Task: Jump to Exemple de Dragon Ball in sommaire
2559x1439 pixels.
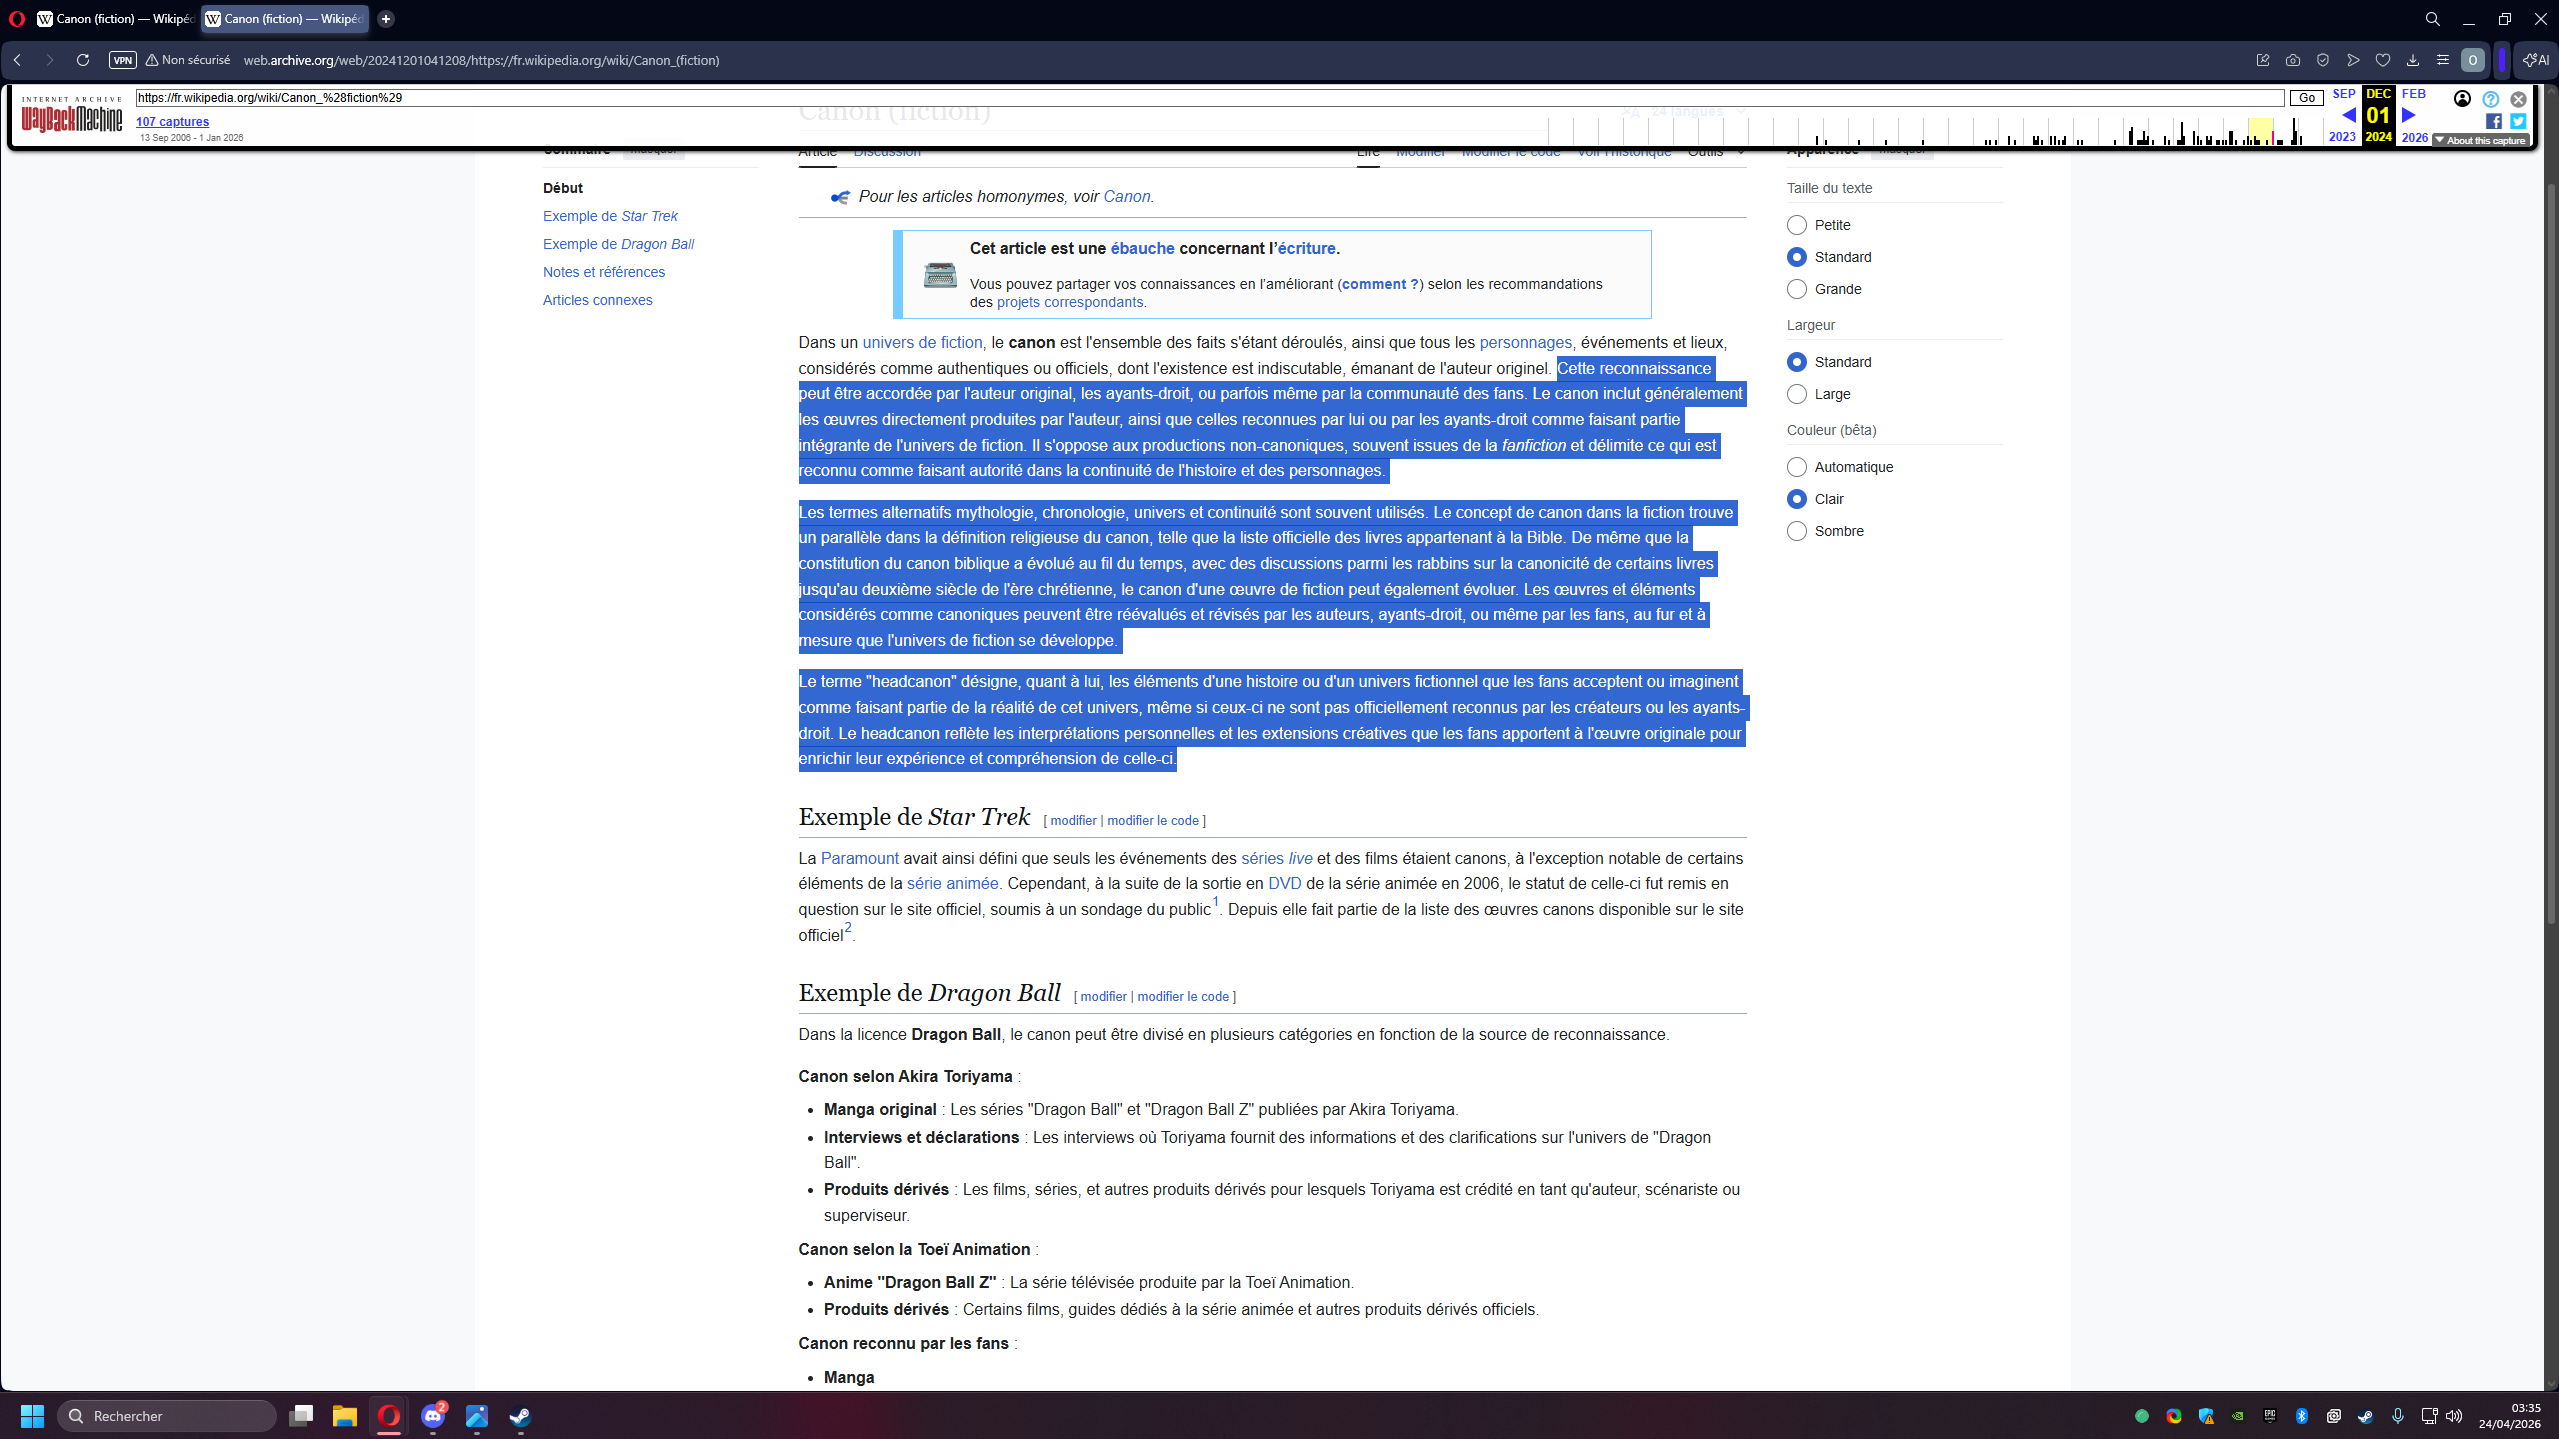Action: tap(618, 244)
